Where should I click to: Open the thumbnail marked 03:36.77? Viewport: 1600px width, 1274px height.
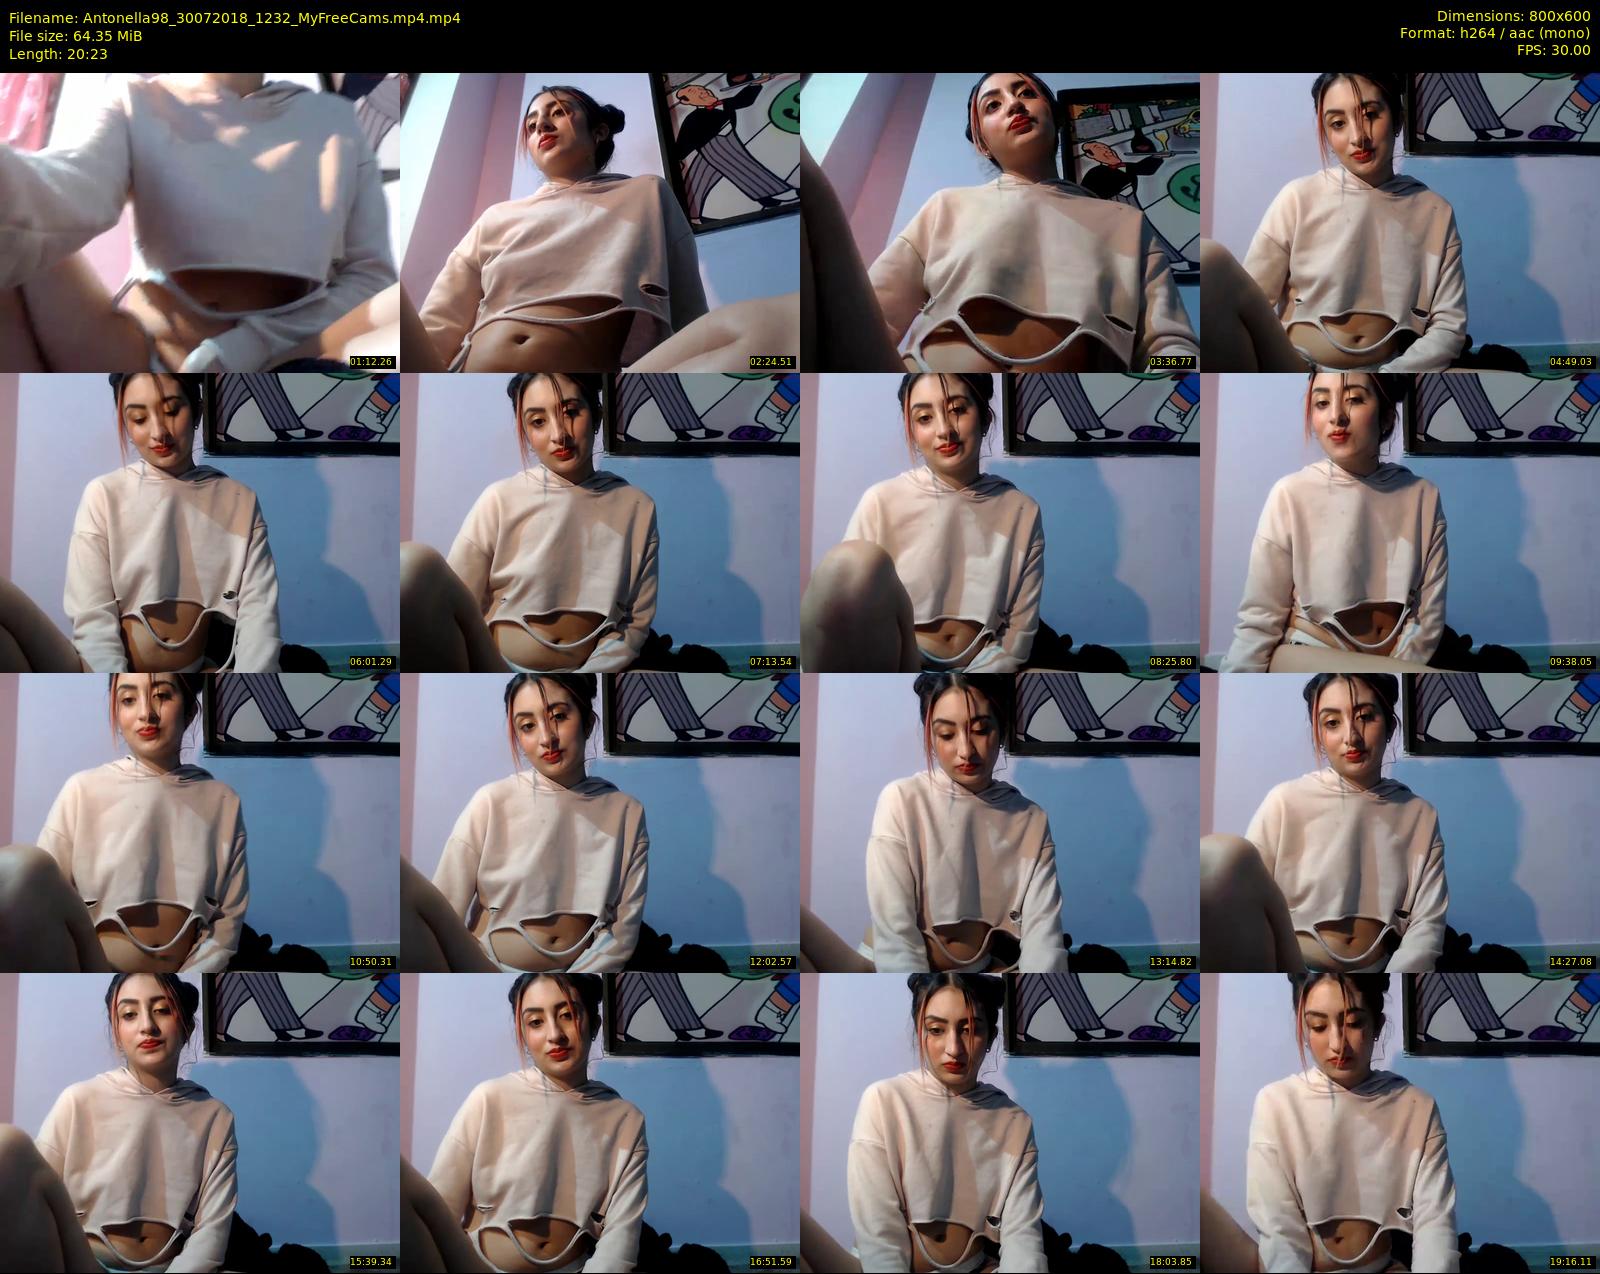tap(1000, 222)
